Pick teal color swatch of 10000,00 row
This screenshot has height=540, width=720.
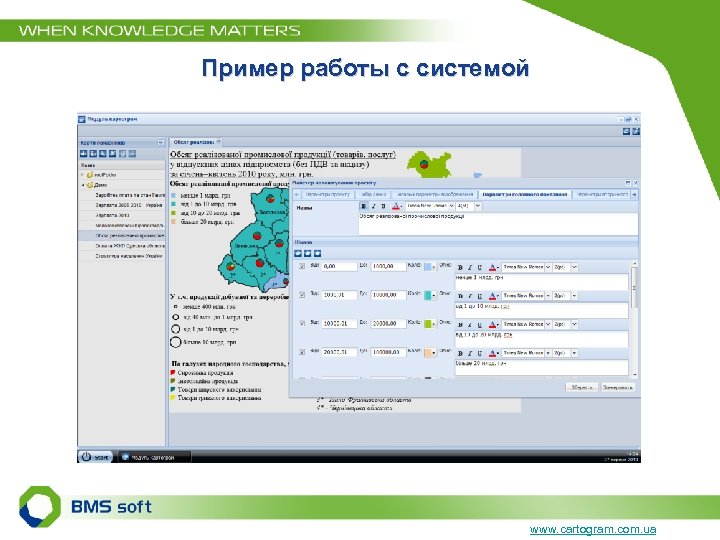(430, 295)
